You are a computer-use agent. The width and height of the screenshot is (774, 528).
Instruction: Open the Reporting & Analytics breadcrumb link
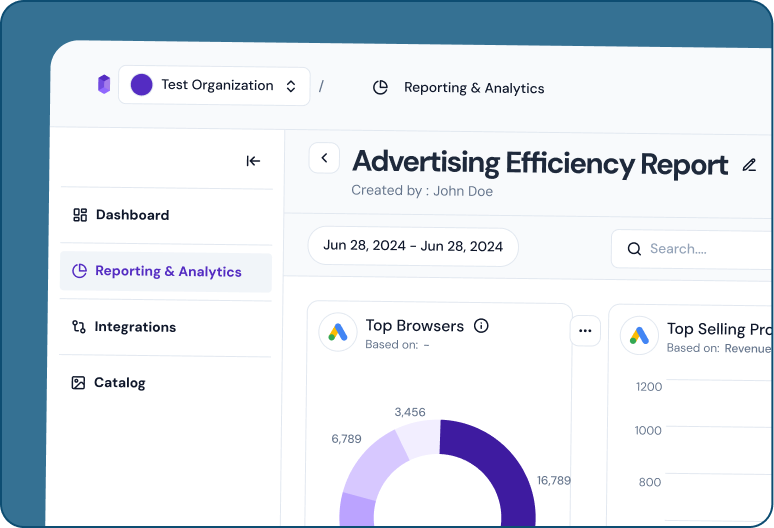click(474, 88)
